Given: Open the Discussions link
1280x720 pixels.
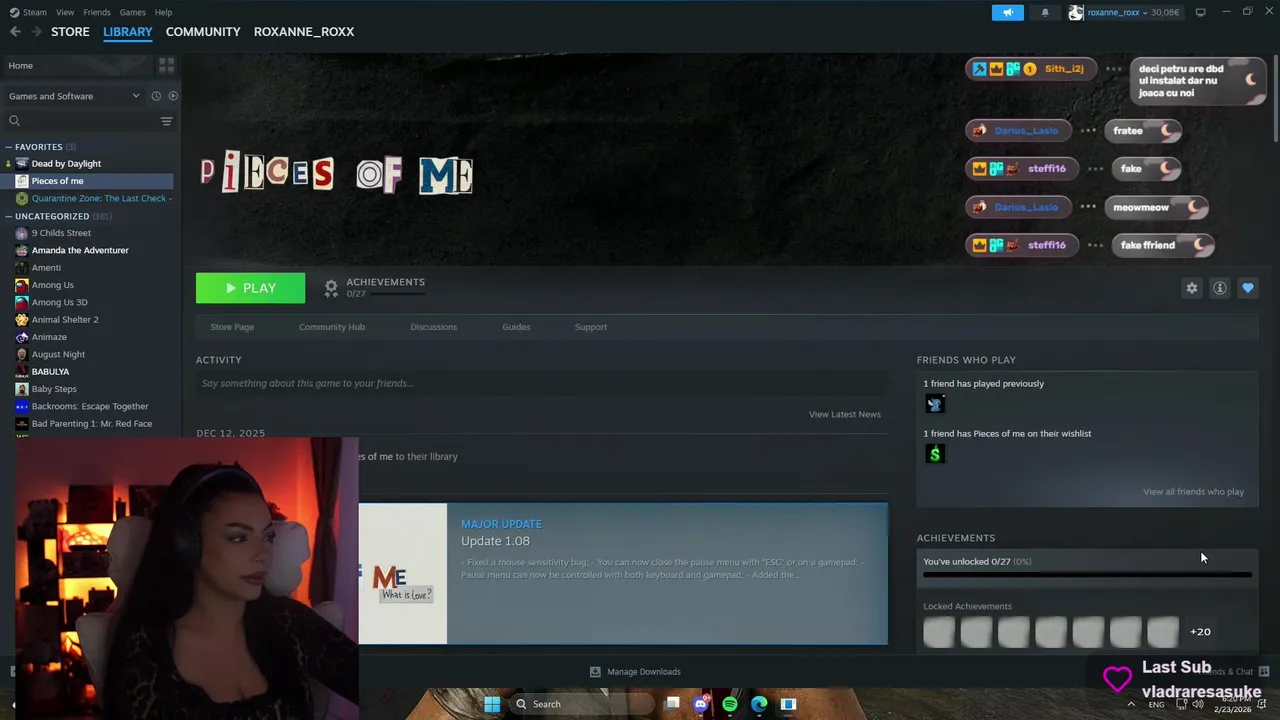Looking at the screenshot, I should tap(433, 327).
